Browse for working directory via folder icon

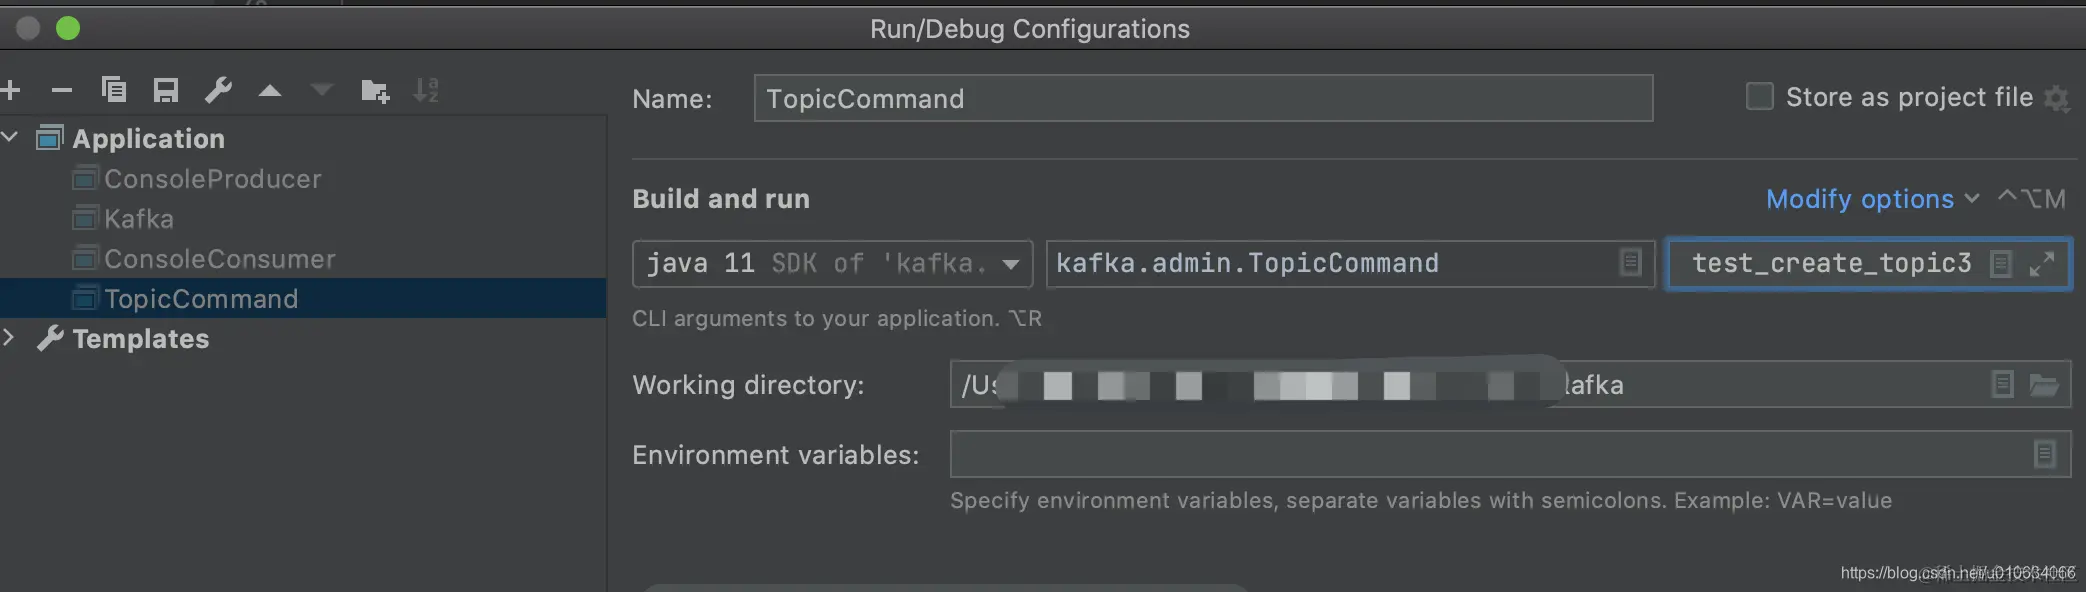coord(2044,385)
